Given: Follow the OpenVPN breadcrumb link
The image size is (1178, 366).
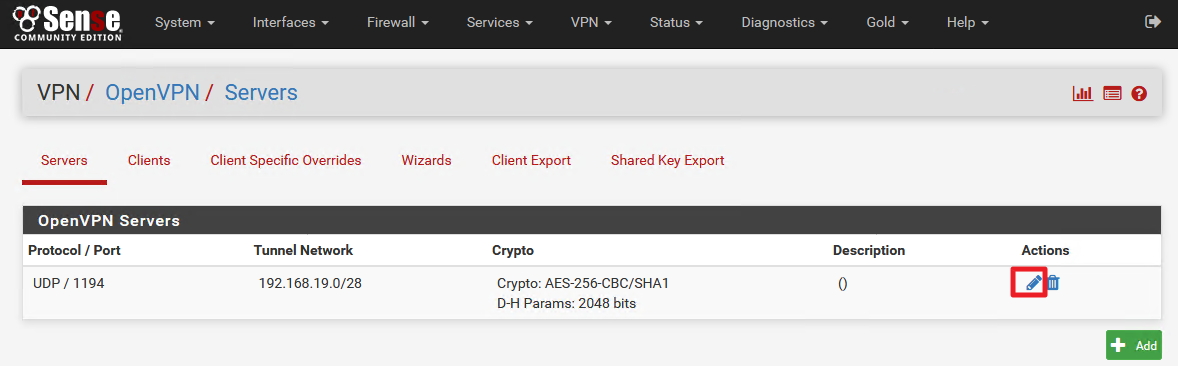Looking at the screenshot, I should (x=153, y=92).
